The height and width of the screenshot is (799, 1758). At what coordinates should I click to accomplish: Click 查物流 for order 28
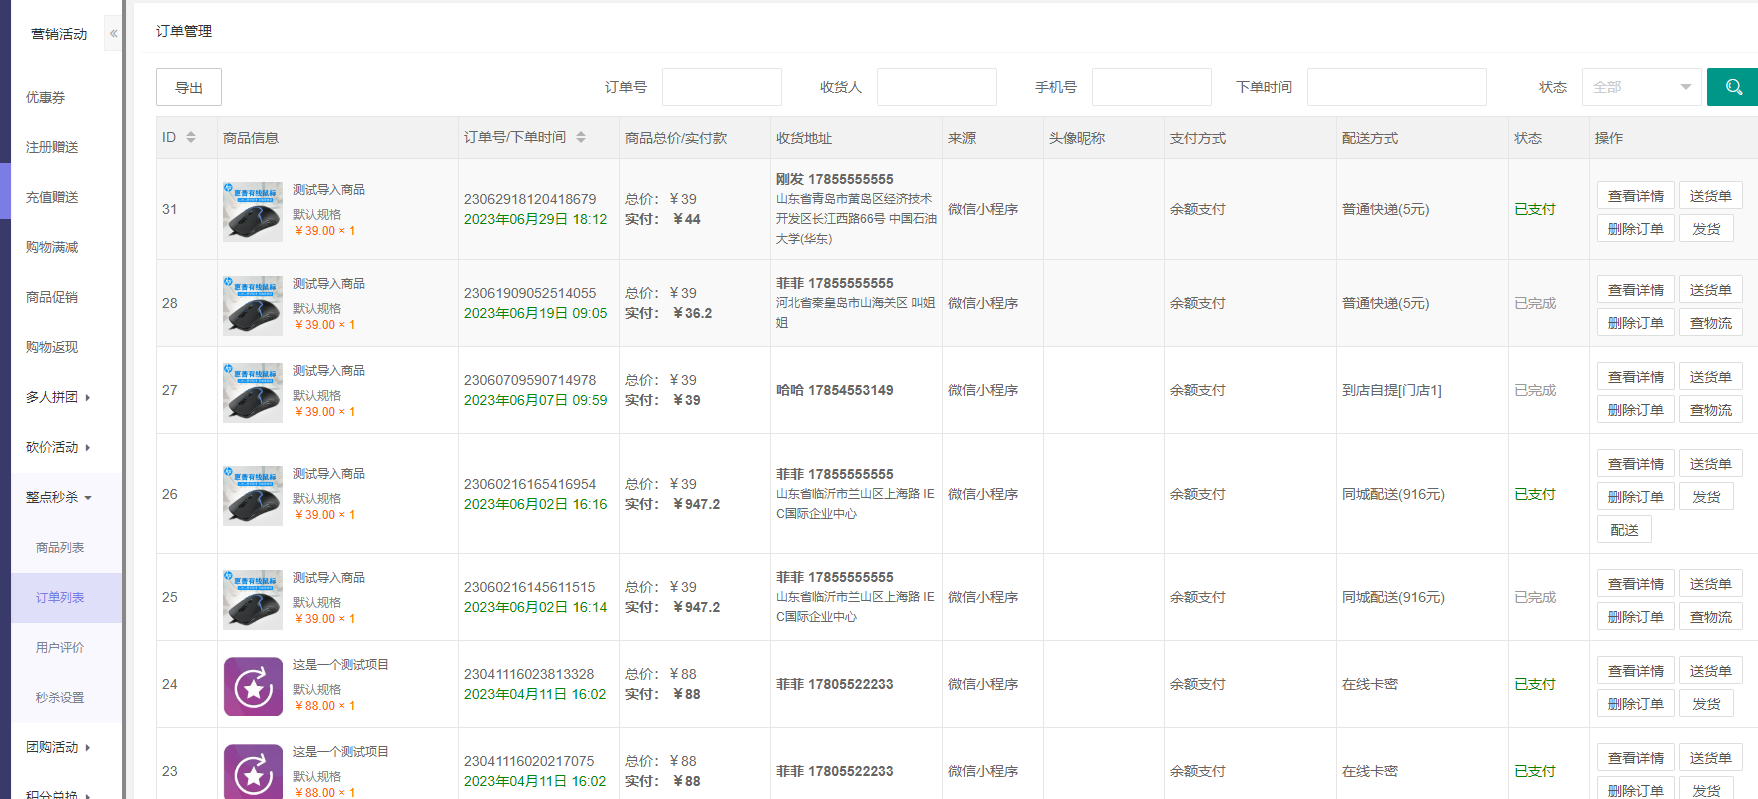click(1710, 323)
